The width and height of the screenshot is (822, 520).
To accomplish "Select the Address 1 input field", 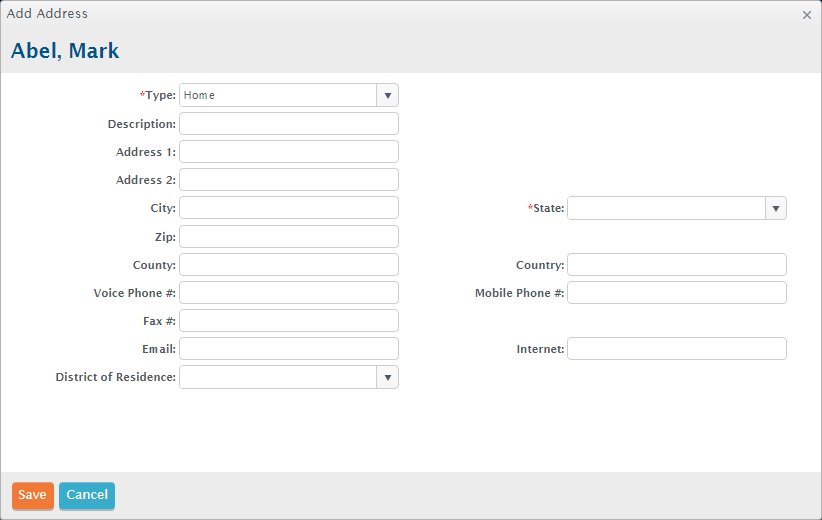I will point(289,151).
